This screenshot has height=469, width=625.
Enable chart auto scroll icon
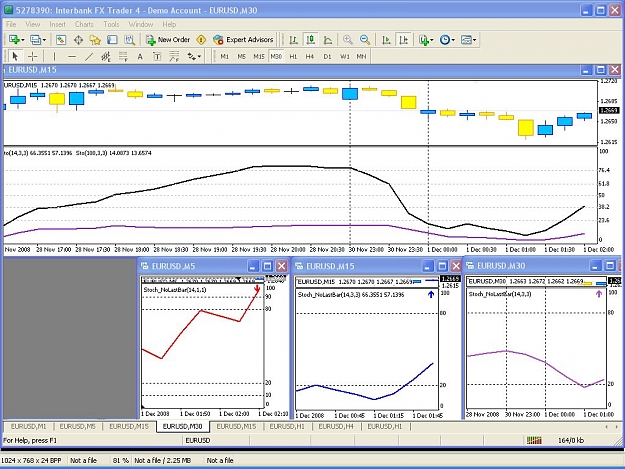coord(386,40)
